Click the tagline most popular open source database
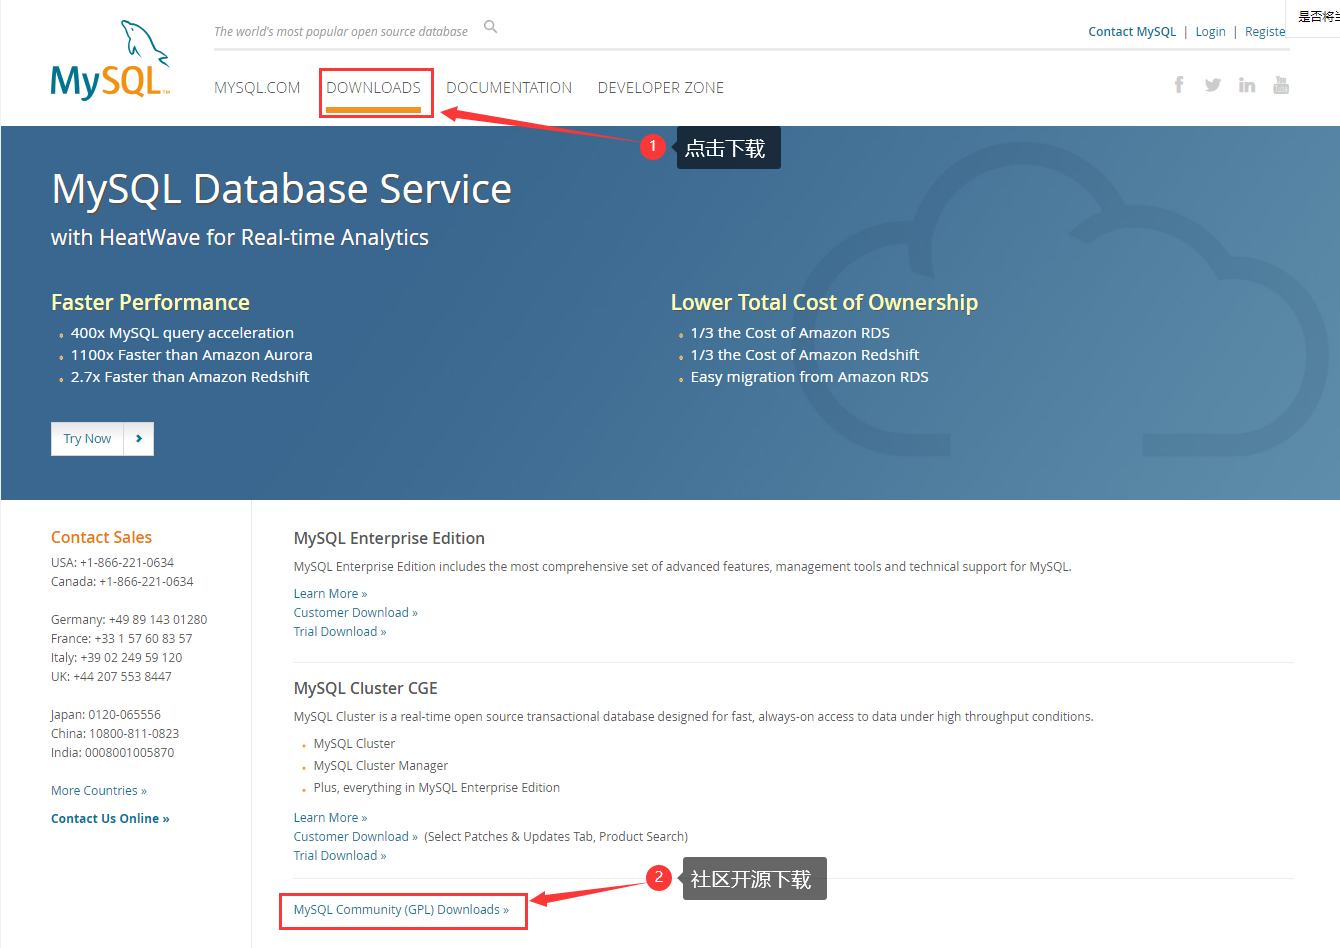 341,32
